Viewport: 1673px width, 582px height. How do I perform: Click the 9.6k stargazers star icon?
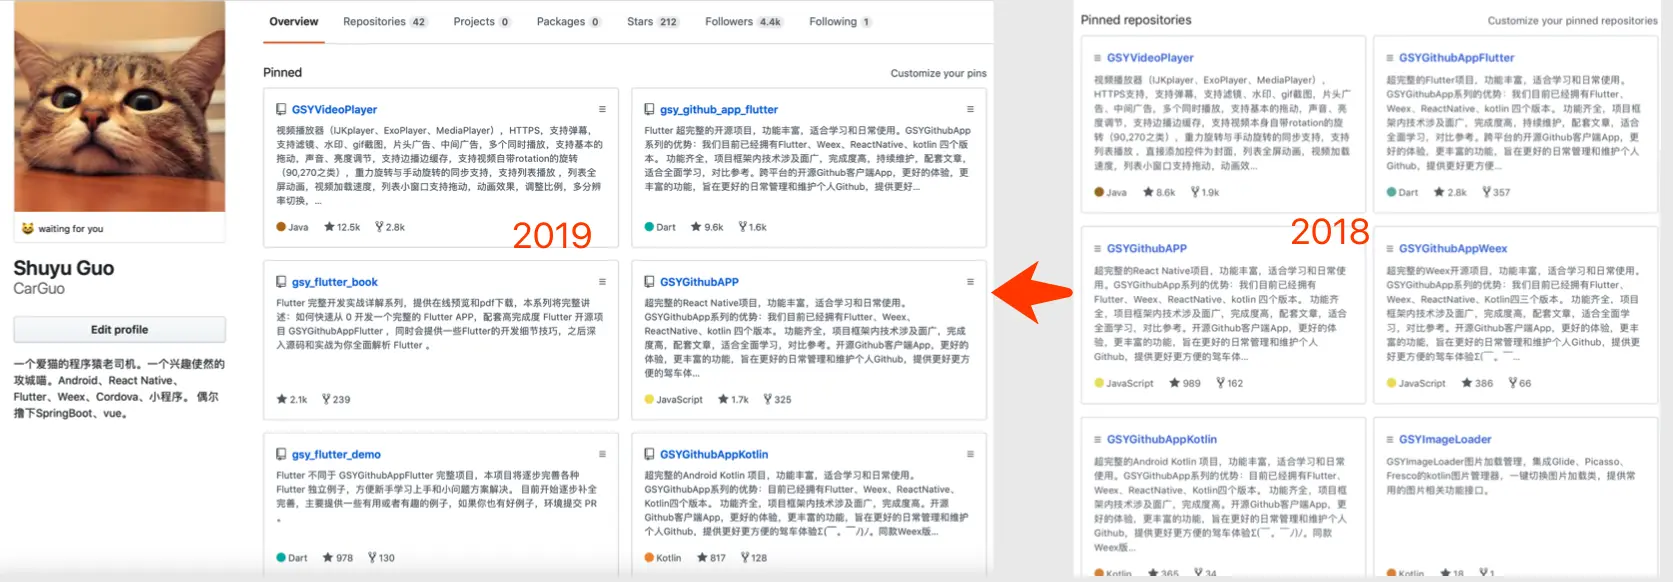pyautogui.click(x=696, y=227)
